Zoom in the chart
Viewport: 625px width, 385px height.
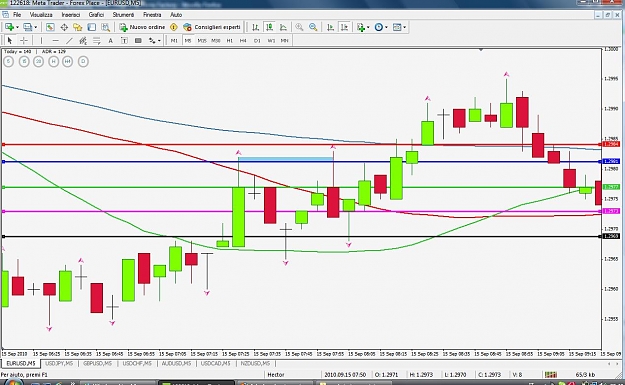299,27
